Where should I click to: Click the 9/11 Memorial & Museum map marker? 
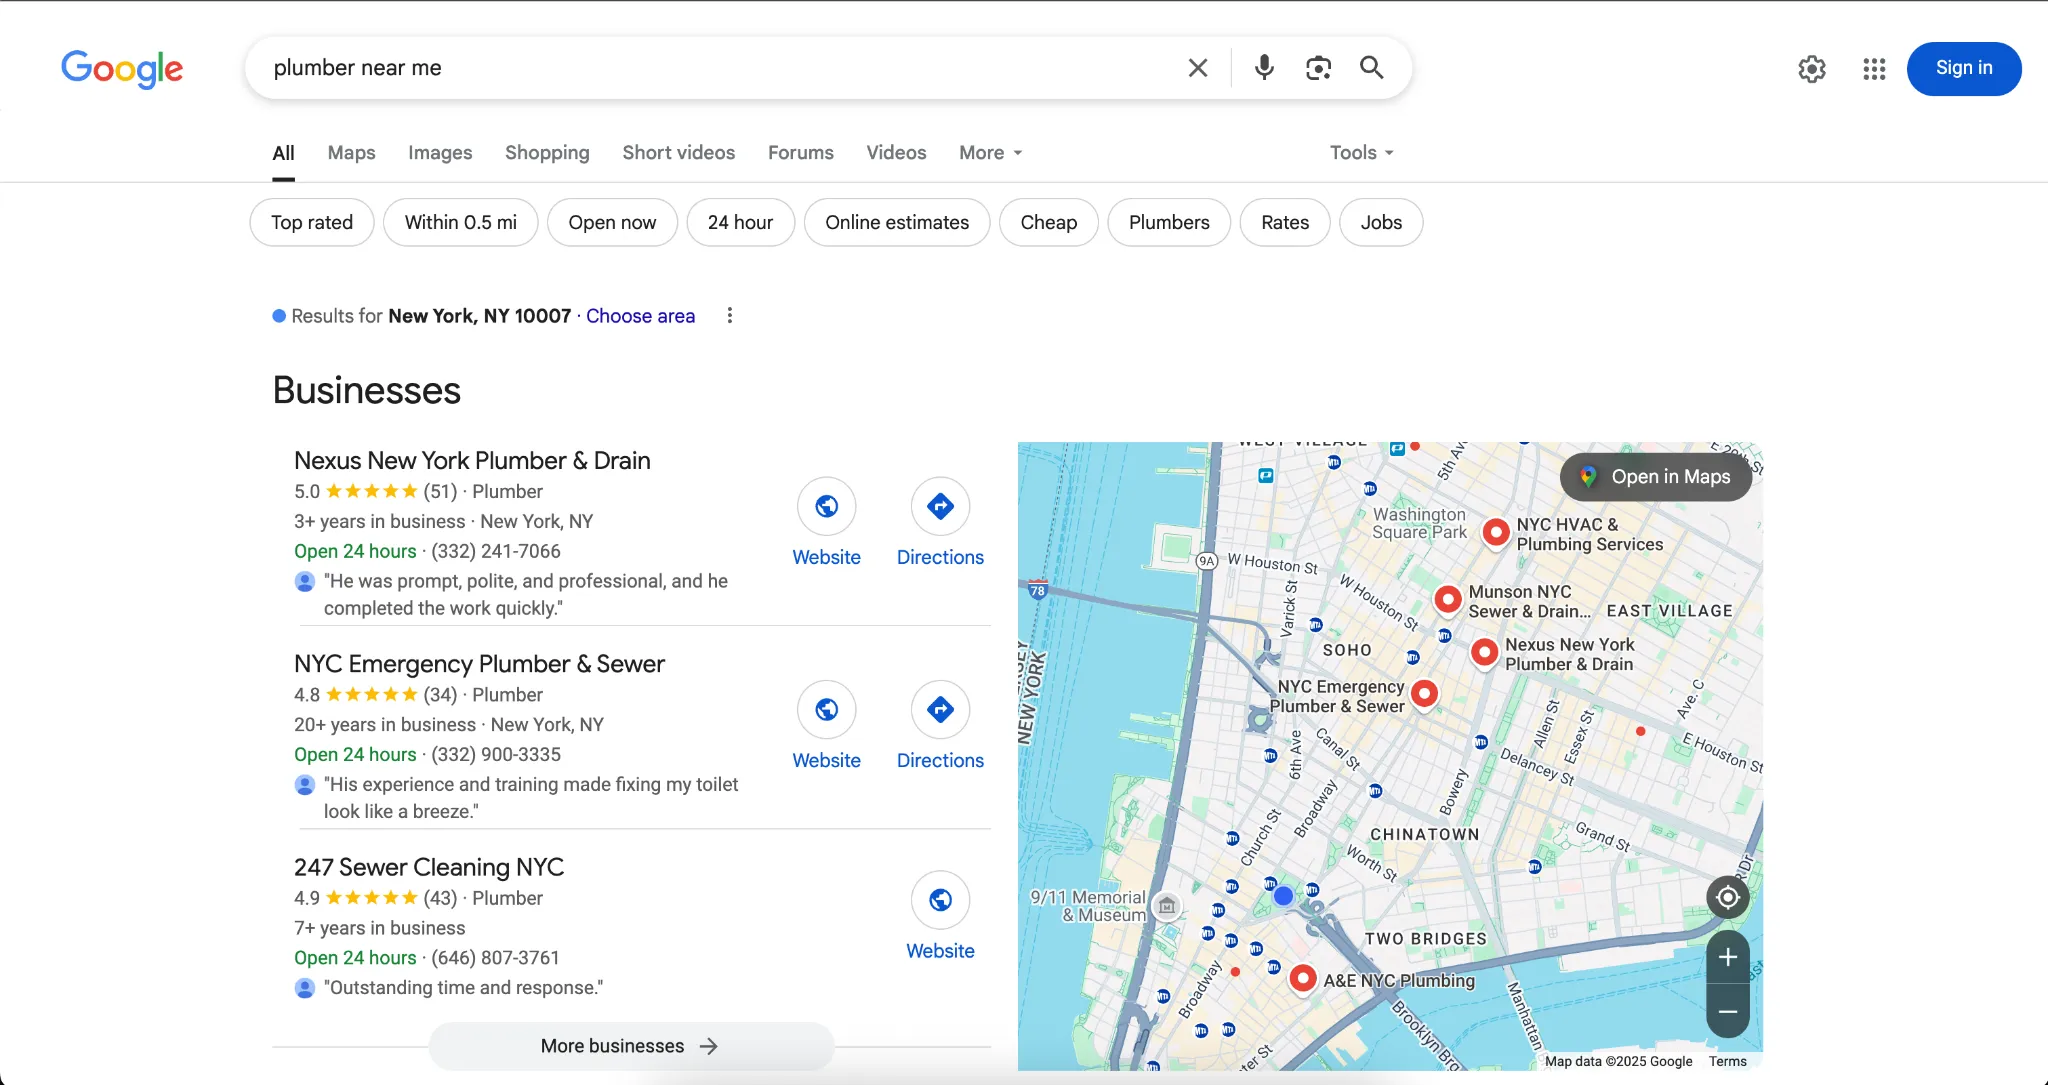pos(1166,906)
